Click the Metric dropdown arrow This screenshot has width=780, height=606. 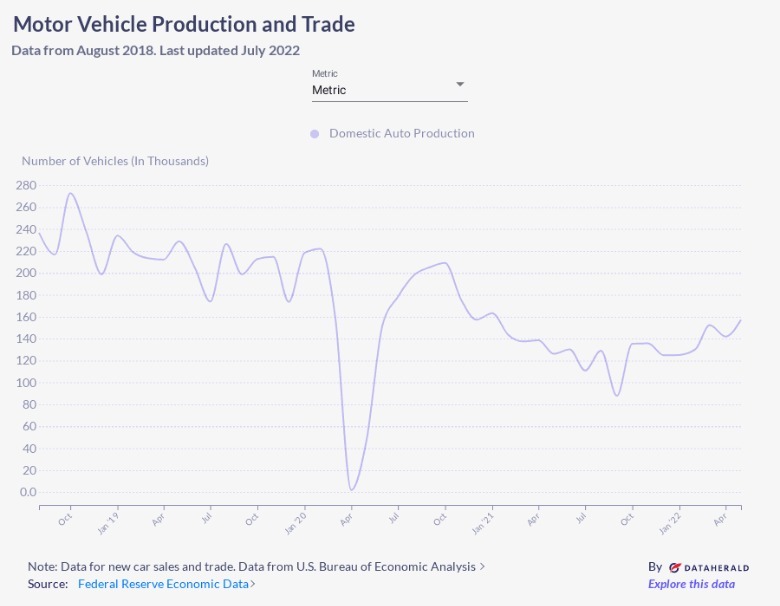[460, 84]
